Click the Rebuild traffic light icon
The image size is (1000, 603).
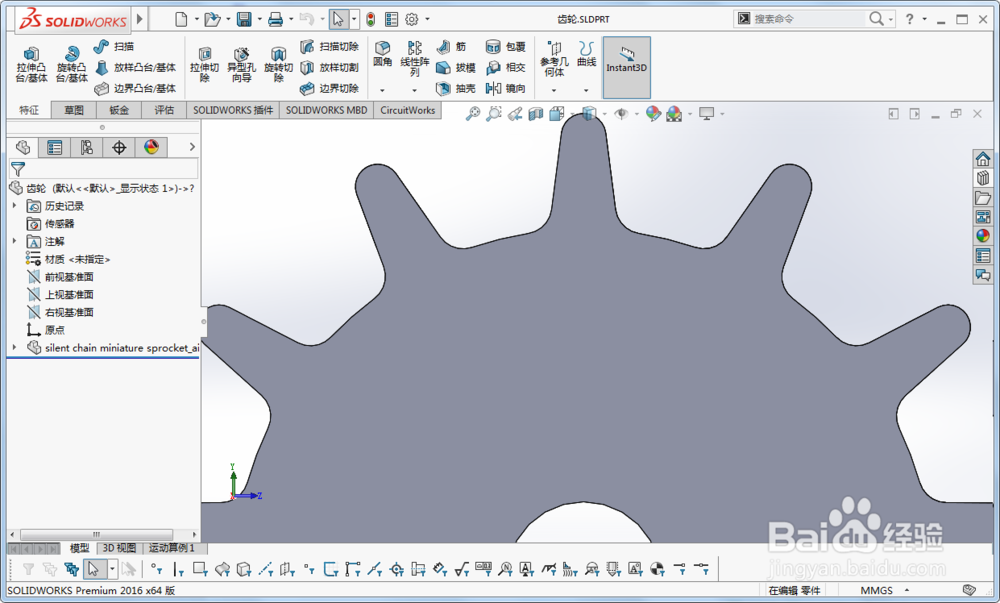(x=371, y=20)
